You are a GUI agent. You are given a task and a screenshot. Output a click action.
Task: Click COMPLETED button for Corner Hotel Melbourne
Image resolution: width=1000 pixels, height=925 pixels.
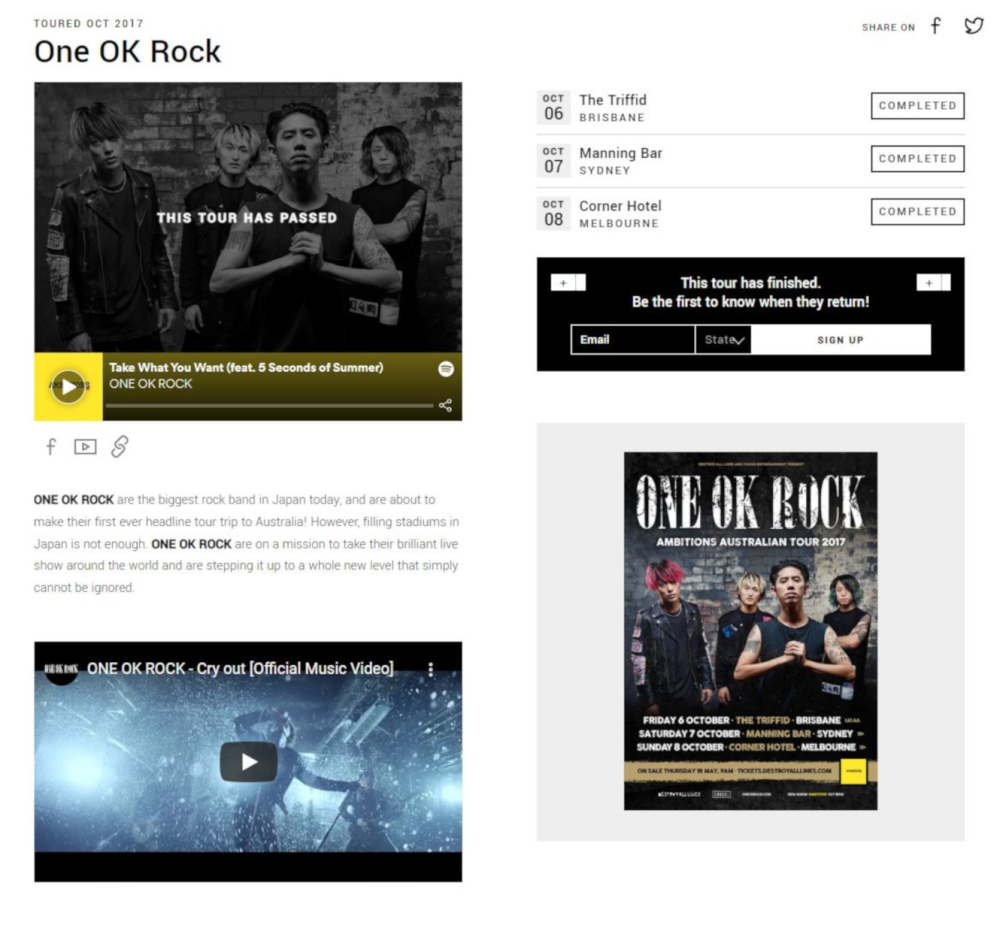[x=918, y=212]
